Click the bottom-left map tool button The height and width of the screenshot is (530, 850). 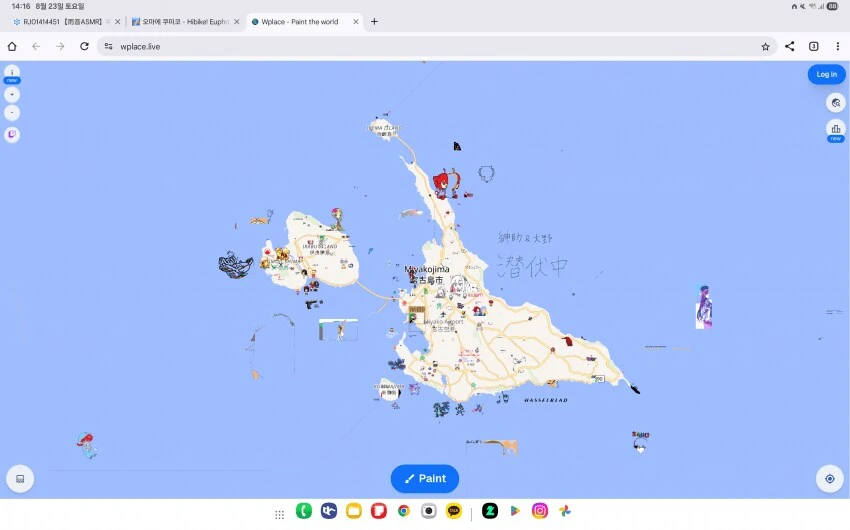click(20, 479)
